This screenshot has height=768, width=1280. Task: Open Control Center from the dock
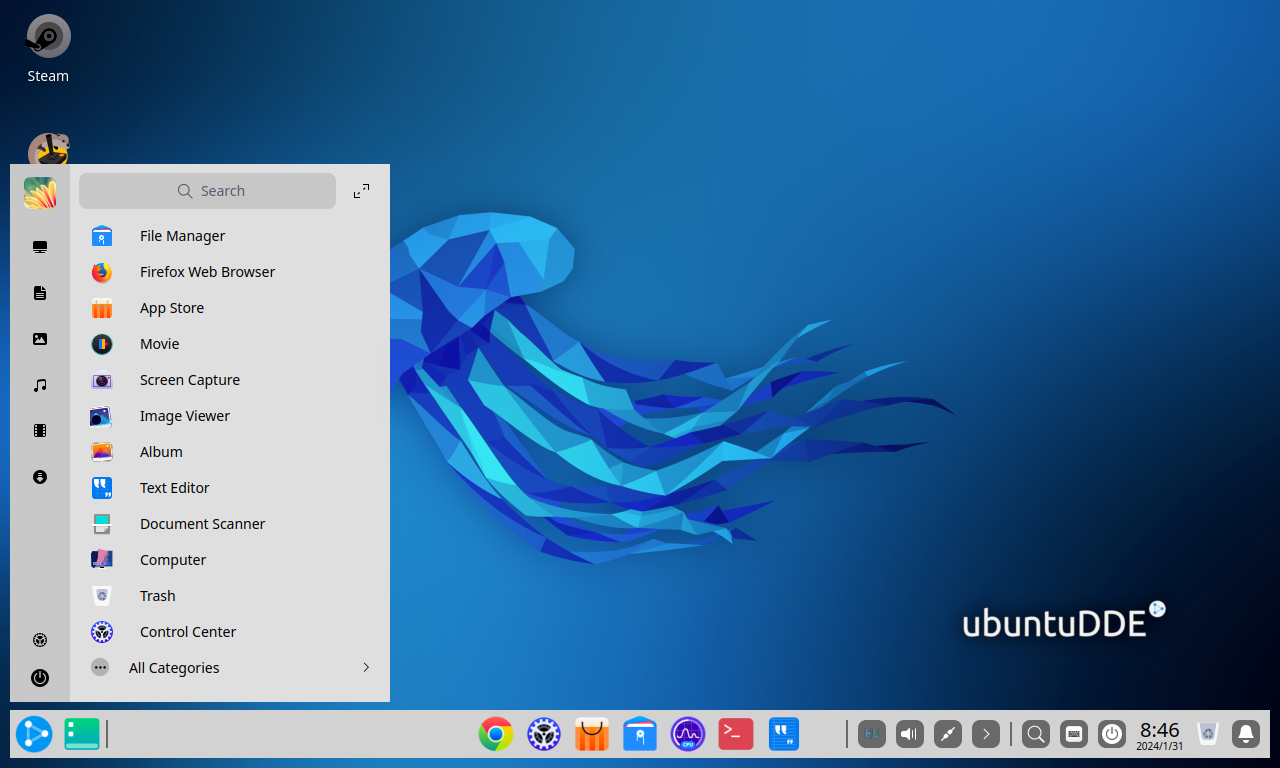[544, 734]
